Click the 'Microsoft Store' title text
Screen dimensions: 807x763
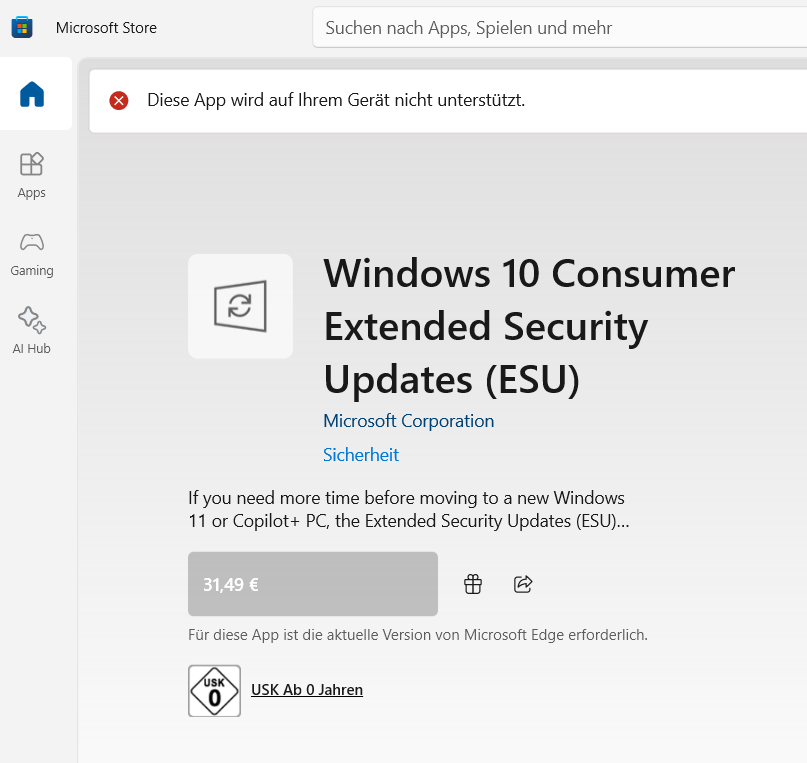point(106,28)
